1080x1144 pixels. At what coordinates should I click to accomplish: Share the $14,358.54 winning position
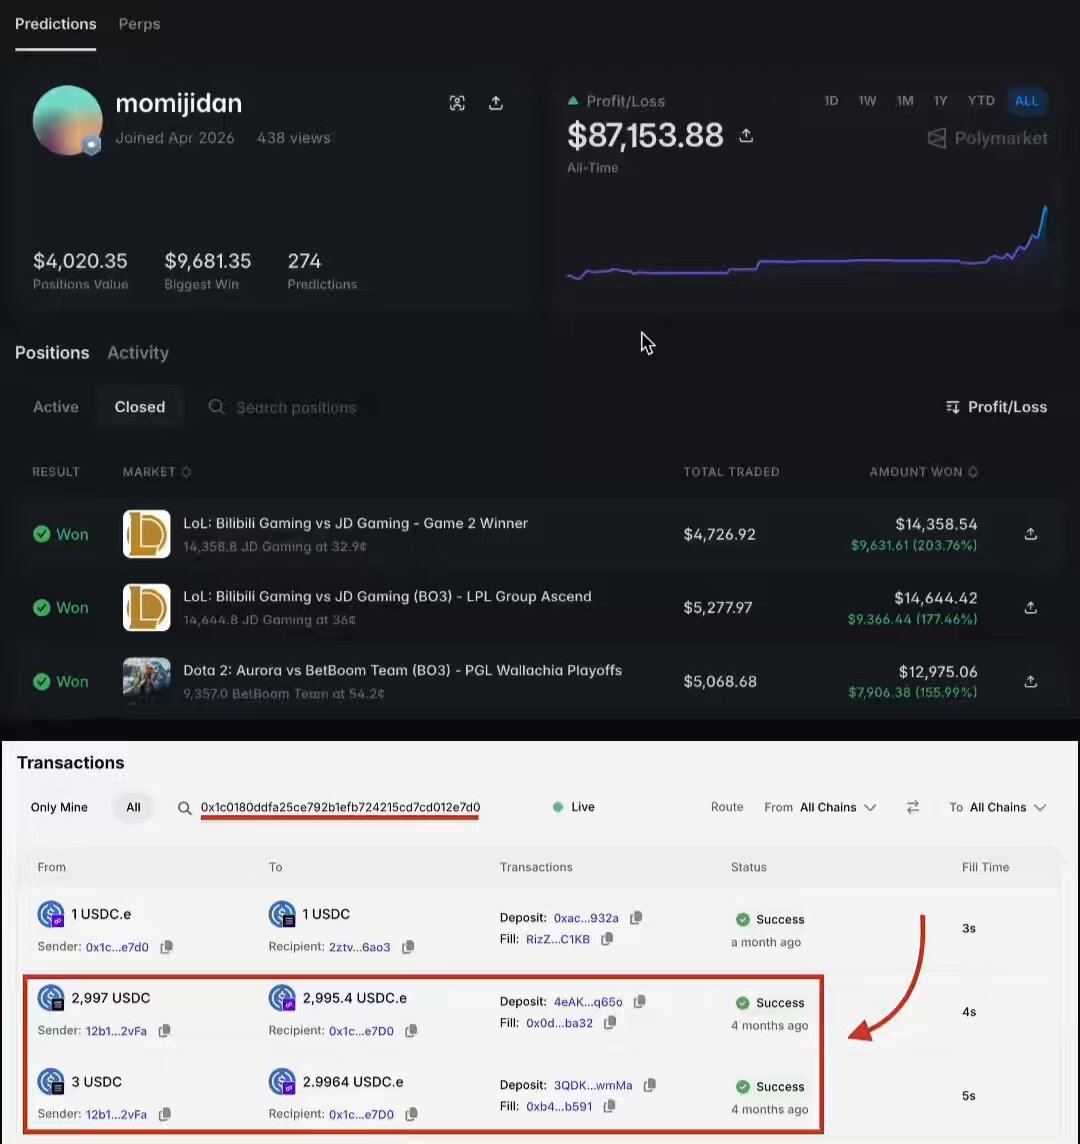pos(1030,534)
